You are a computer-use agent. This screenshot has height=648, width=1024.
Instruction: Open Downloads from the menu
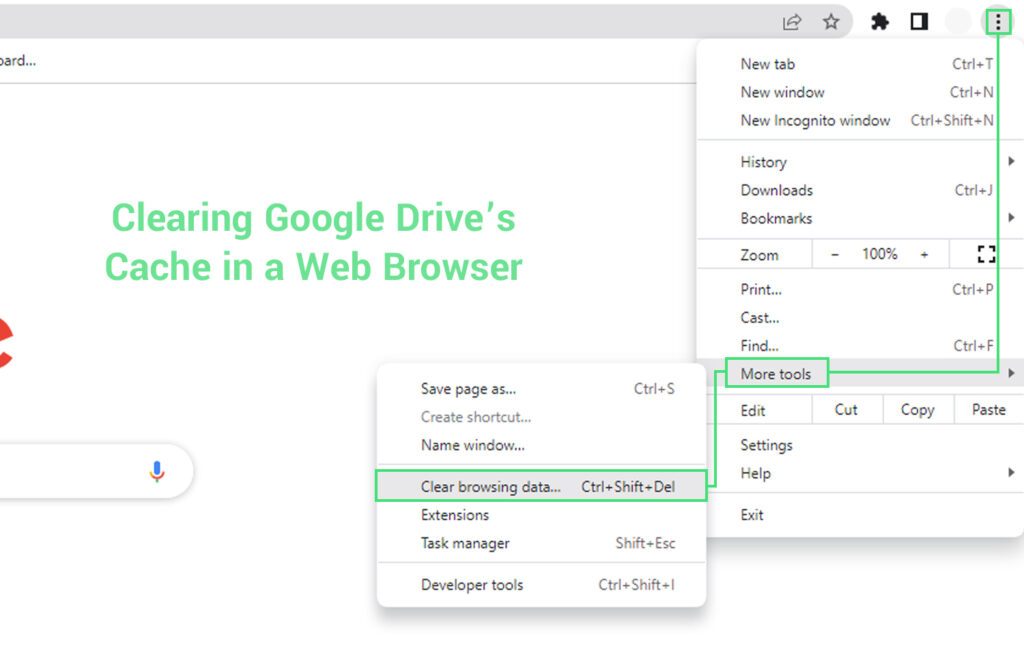click(860, 190)
